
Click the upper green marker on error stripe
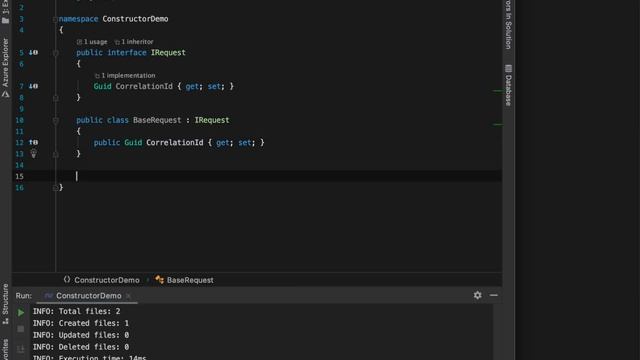498,91
